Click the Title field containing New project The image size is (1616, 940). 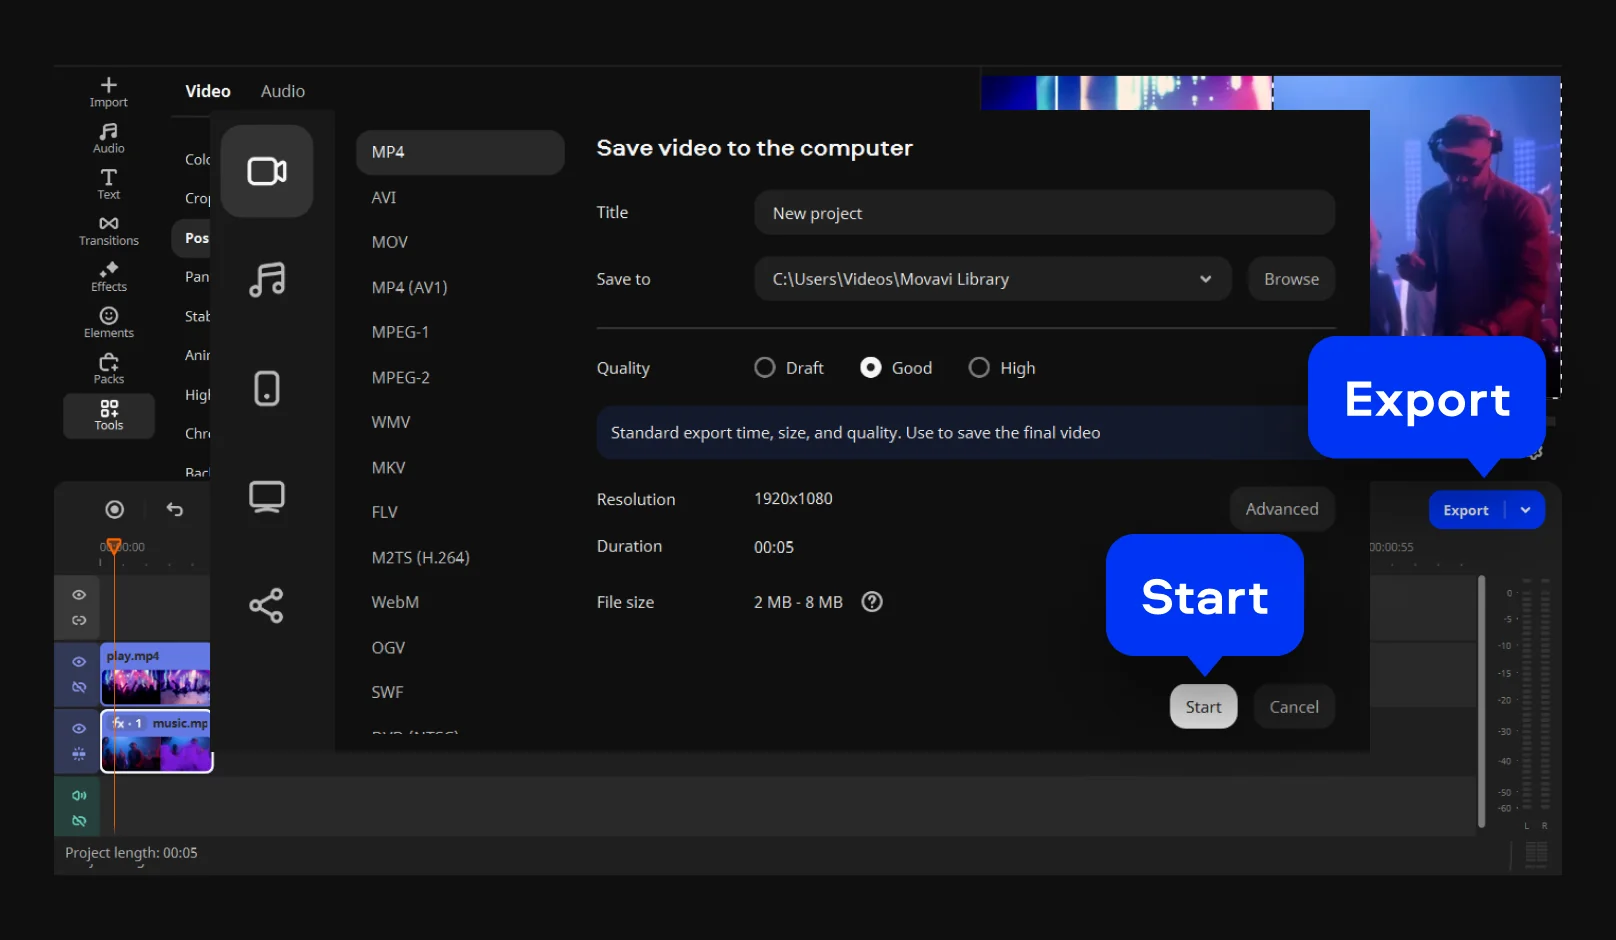point(1044,213)
